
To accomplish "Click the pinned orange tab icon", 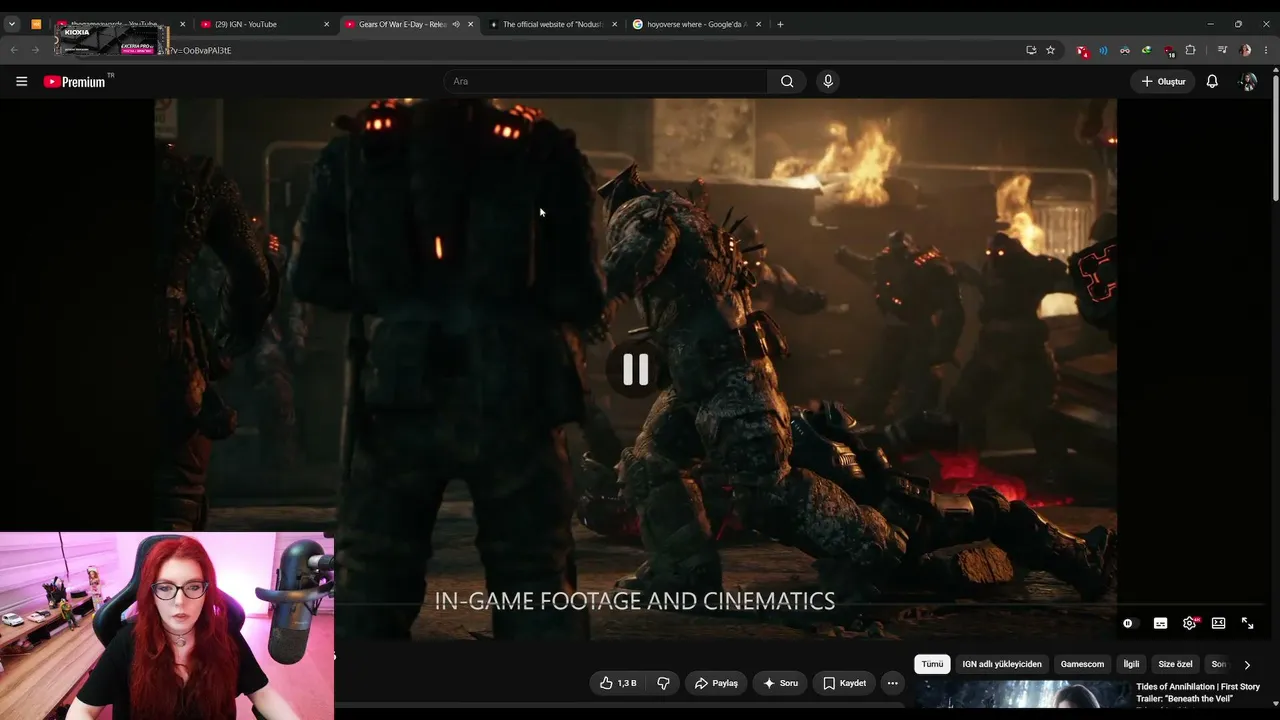I will (36, 24).
